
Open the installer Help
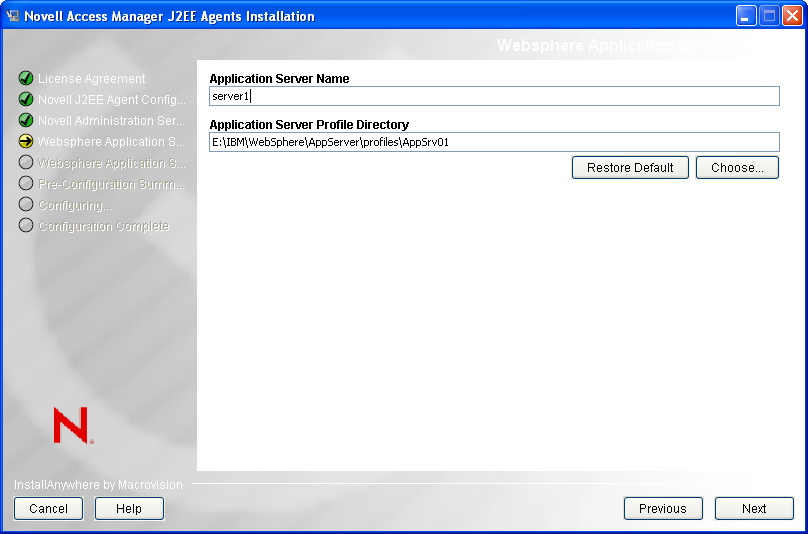(129, 509)
